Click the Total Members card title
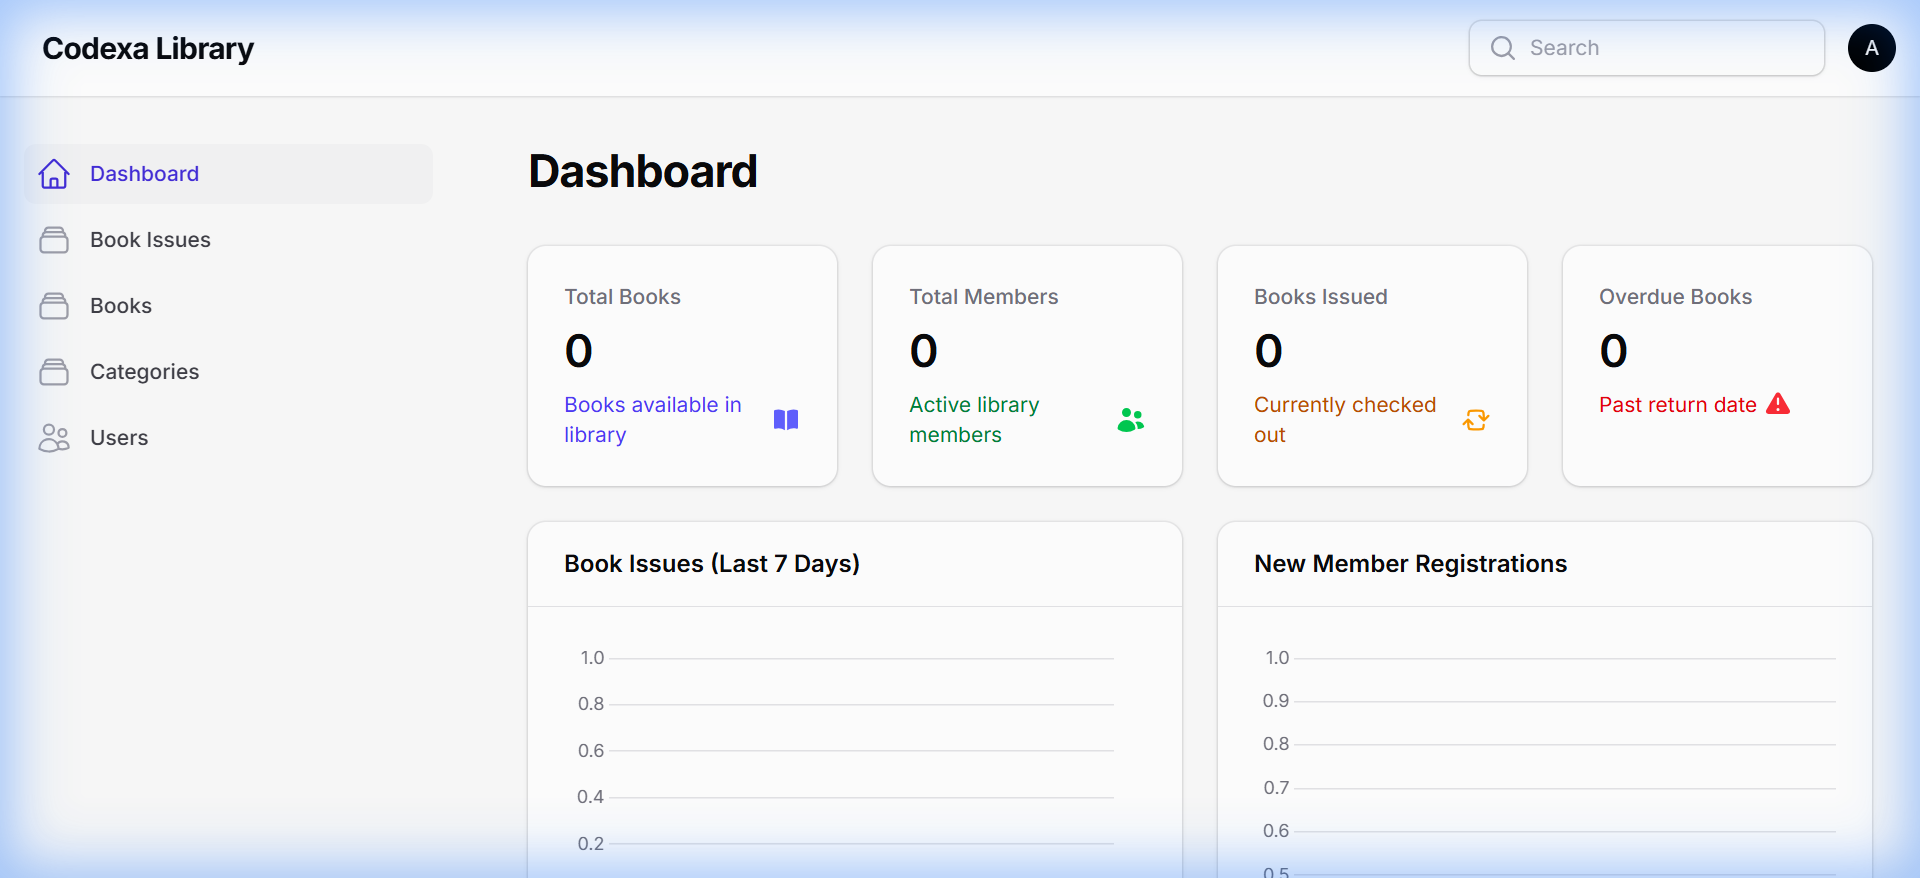 click(x=984, y=297)
